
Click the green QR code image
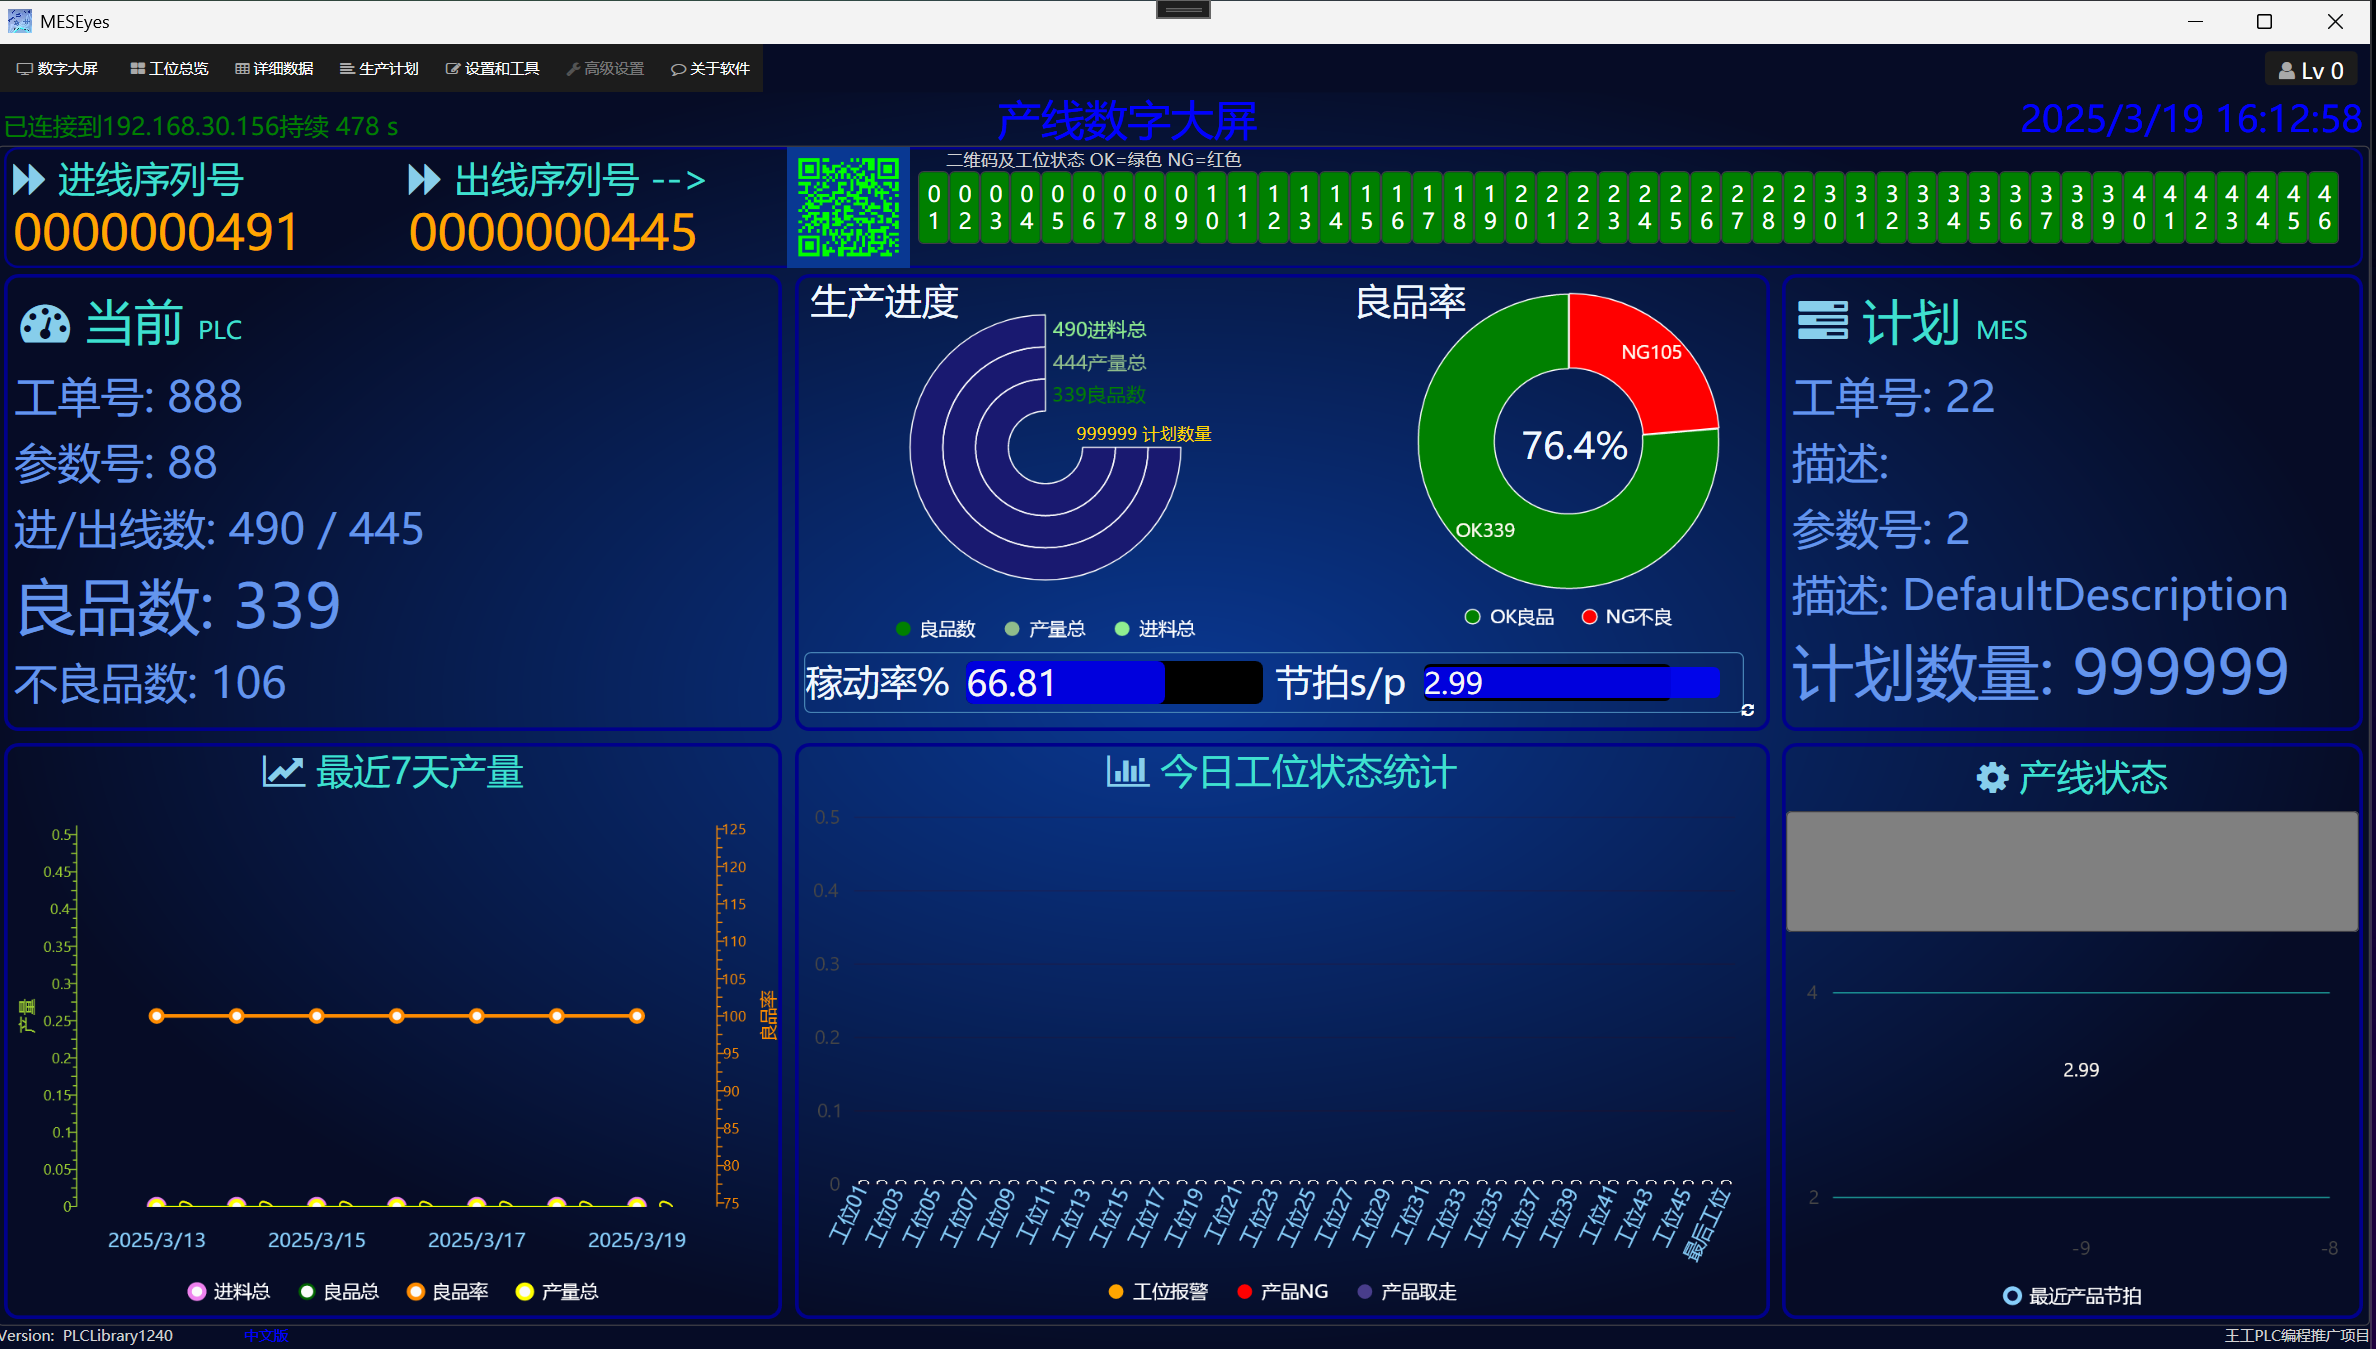coord(848,208)
